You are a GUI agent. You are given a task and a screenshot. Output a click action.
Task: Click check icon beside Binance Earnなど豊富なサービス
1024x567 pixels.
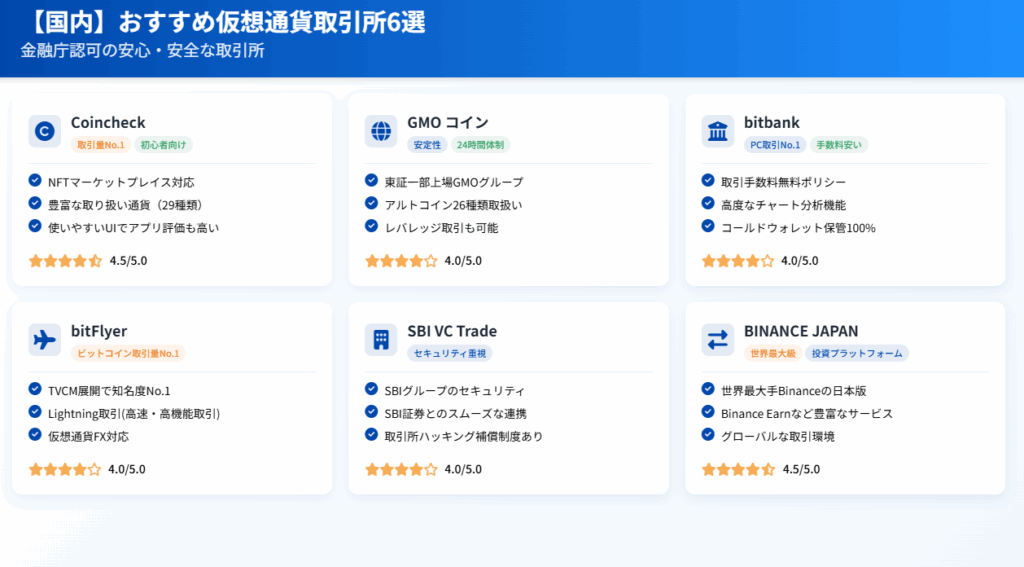[x=708, y=412]
